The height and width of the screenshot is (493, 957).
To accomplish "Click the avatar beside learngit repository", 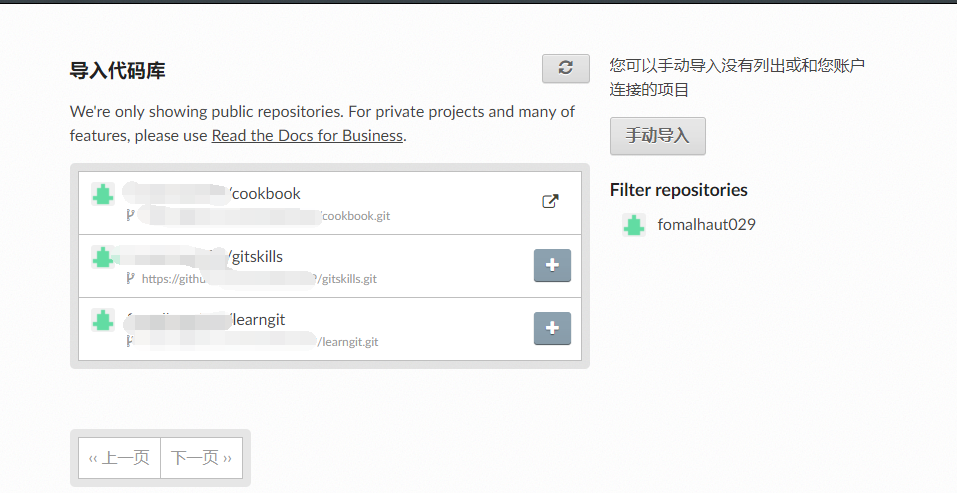I will pyautogui.click(x=103, y=320).
